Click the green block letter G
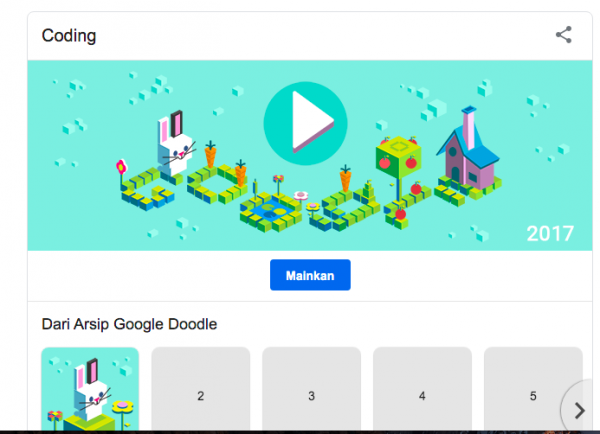Screen dimensions: 600x434 pos(147,189)
